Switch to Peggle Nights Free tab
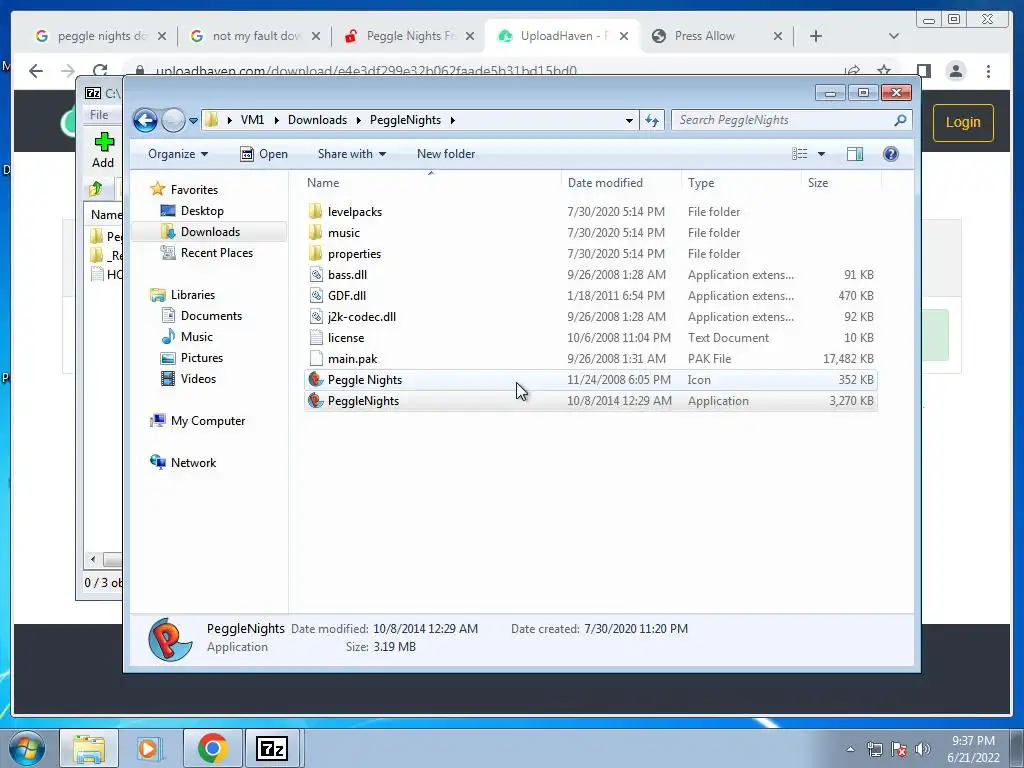The width and height of the screenshot is (1024, 768). coord(409,36)
